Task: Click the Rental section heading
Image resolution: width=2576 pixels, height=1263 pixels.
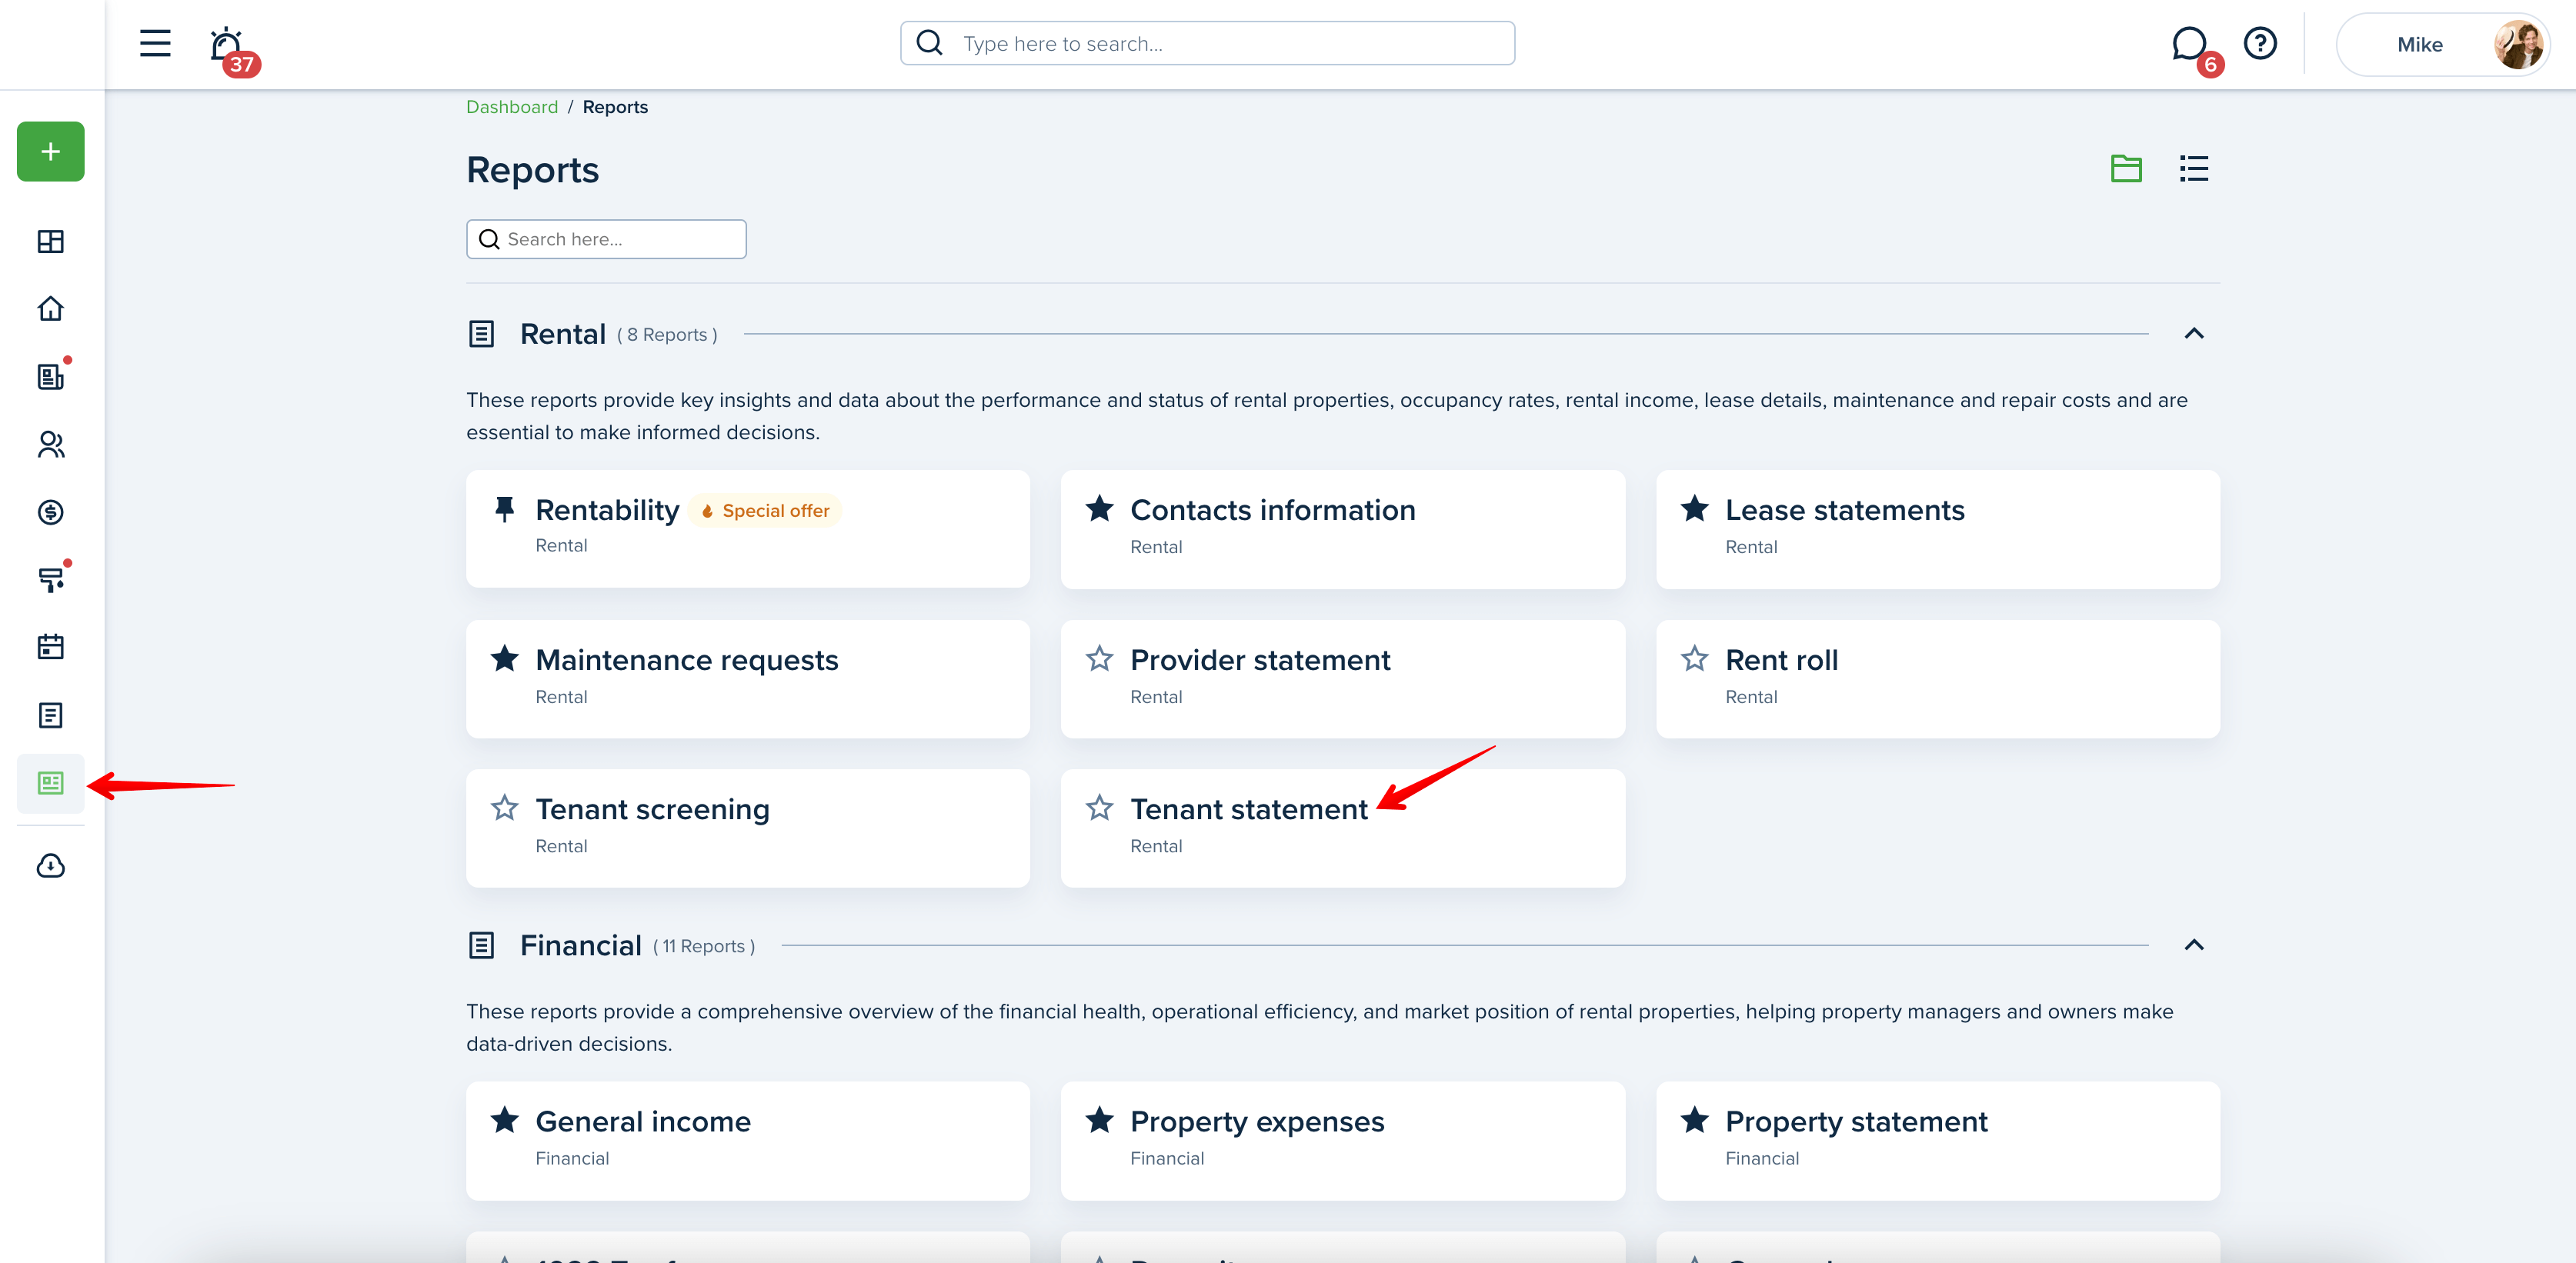Action: 562,334
